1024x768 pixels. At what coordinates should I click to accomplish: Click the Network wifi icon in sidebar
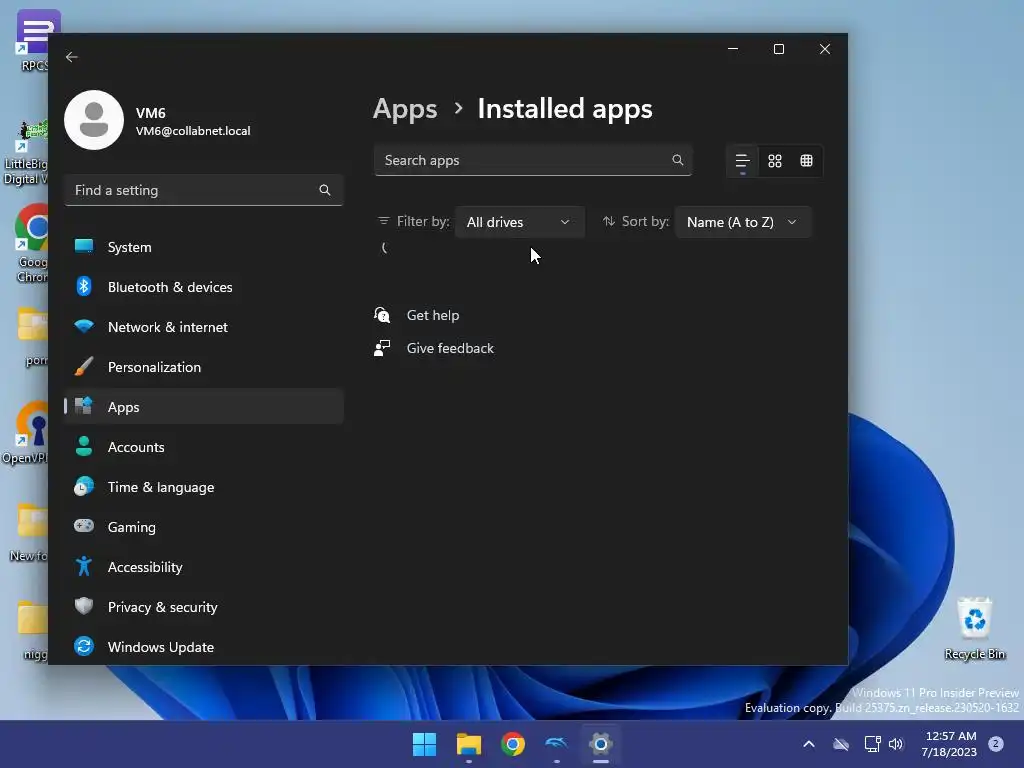click(84, 326)
